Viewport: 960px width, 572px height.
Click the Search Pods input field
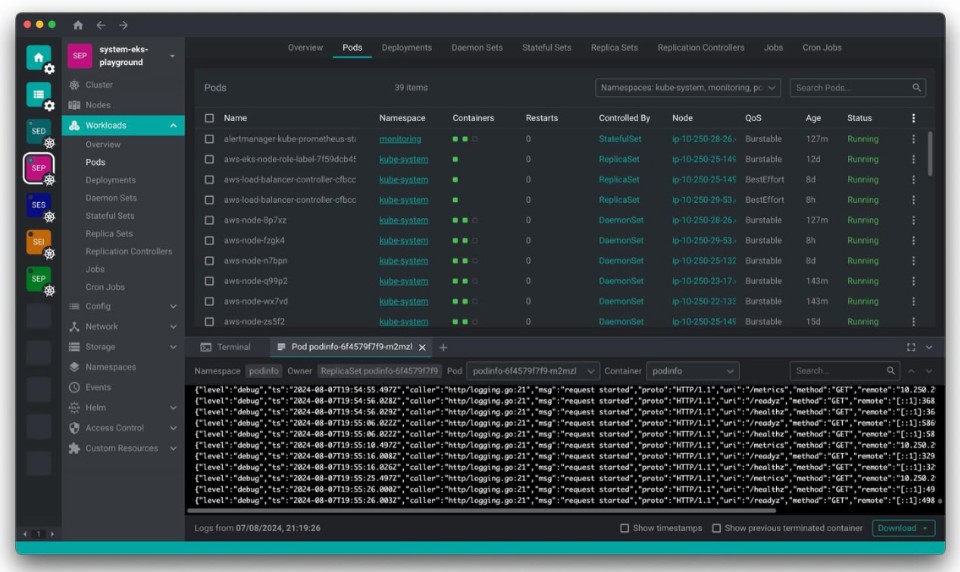pyautogui.click(x=850, y=88)
